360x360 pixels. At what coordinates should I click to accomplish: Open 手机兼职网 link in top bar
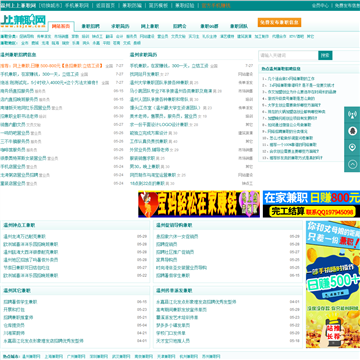tap(77, 5)
